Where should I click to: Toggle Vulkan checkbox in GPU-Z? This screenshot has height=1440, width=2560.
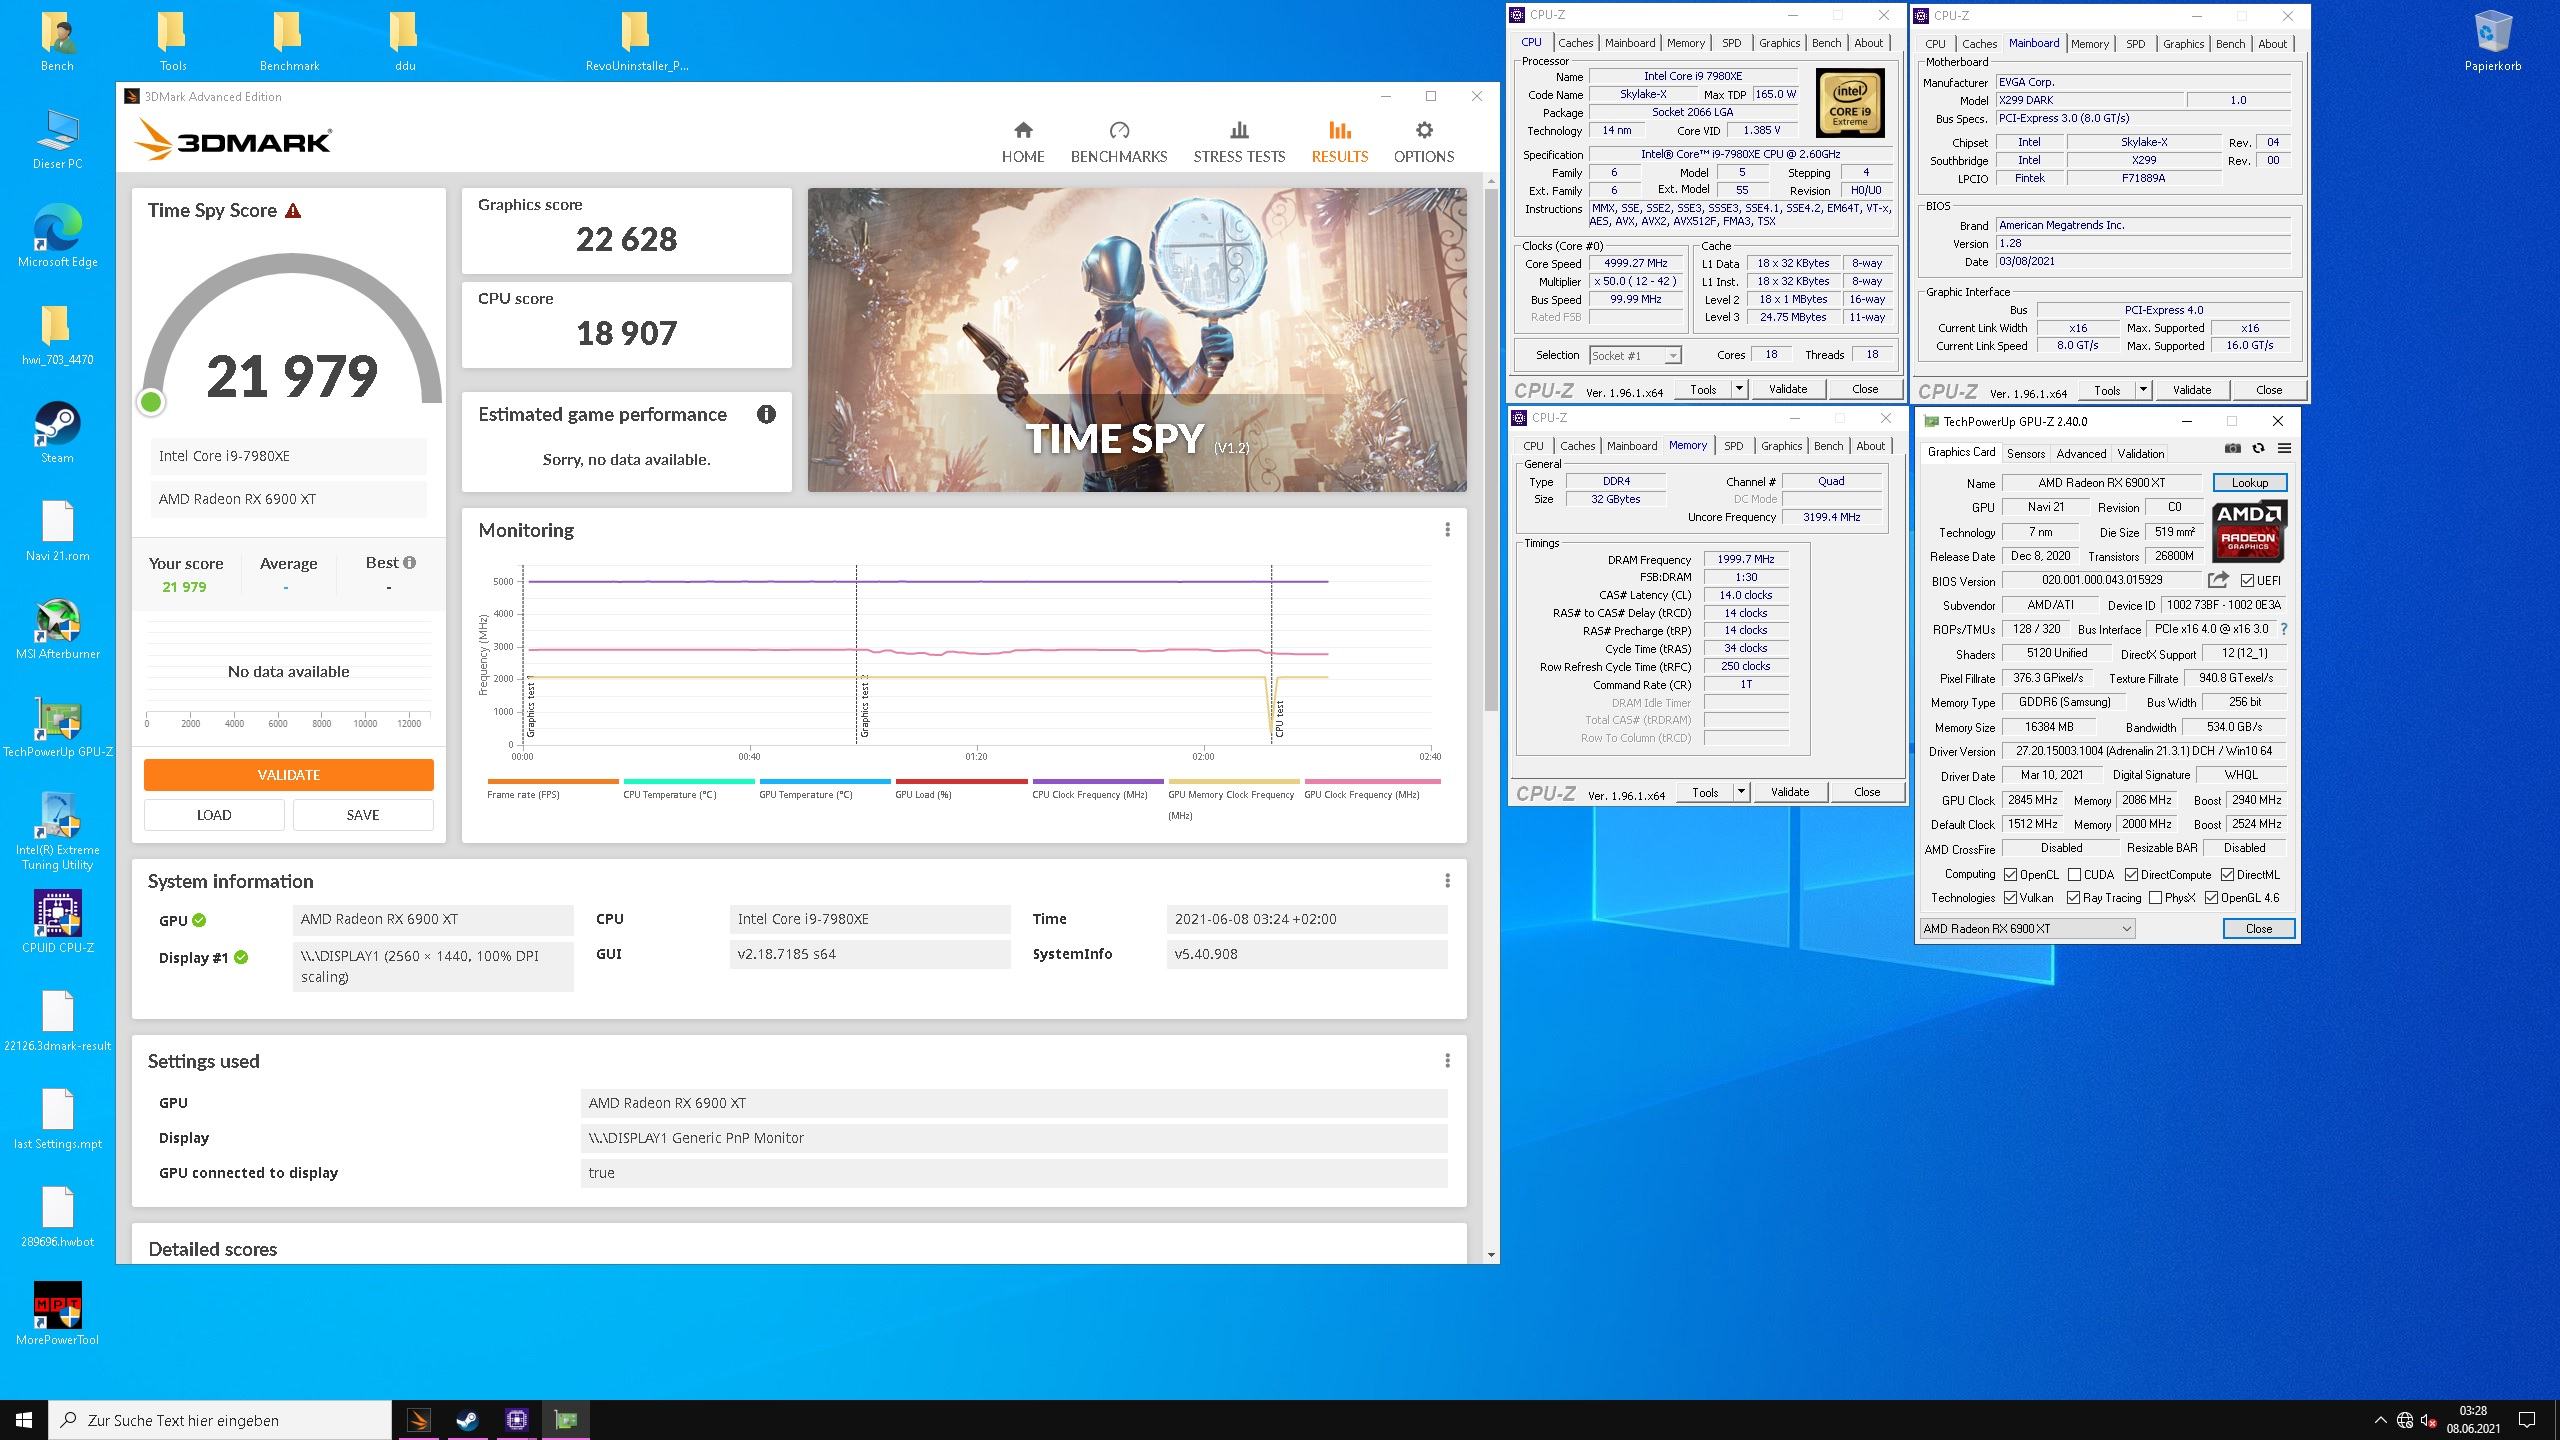click(x=2010, y=898)
